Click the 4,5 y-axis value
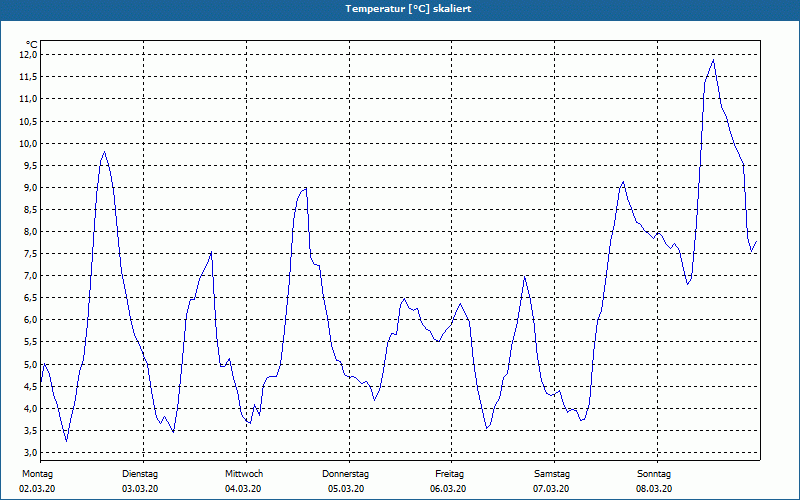 [x=30, y=386]
